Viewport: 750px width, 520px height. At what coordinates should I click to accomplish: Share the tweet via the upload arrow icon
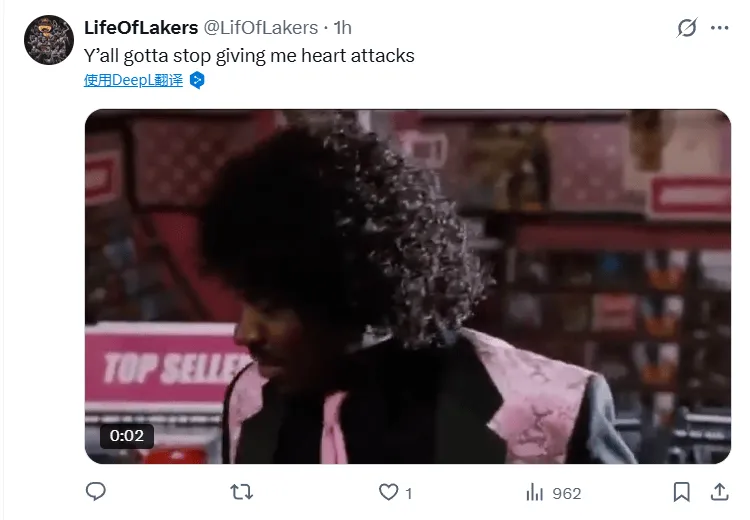coord(719,492)
